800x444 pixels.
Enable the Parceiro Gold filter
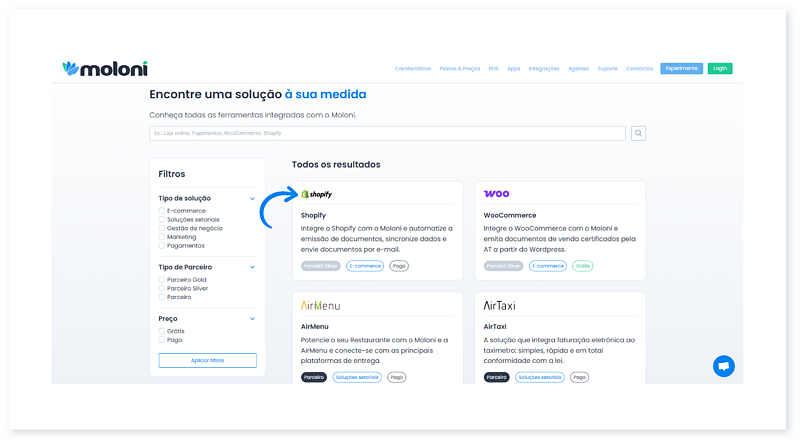point(162,280)
